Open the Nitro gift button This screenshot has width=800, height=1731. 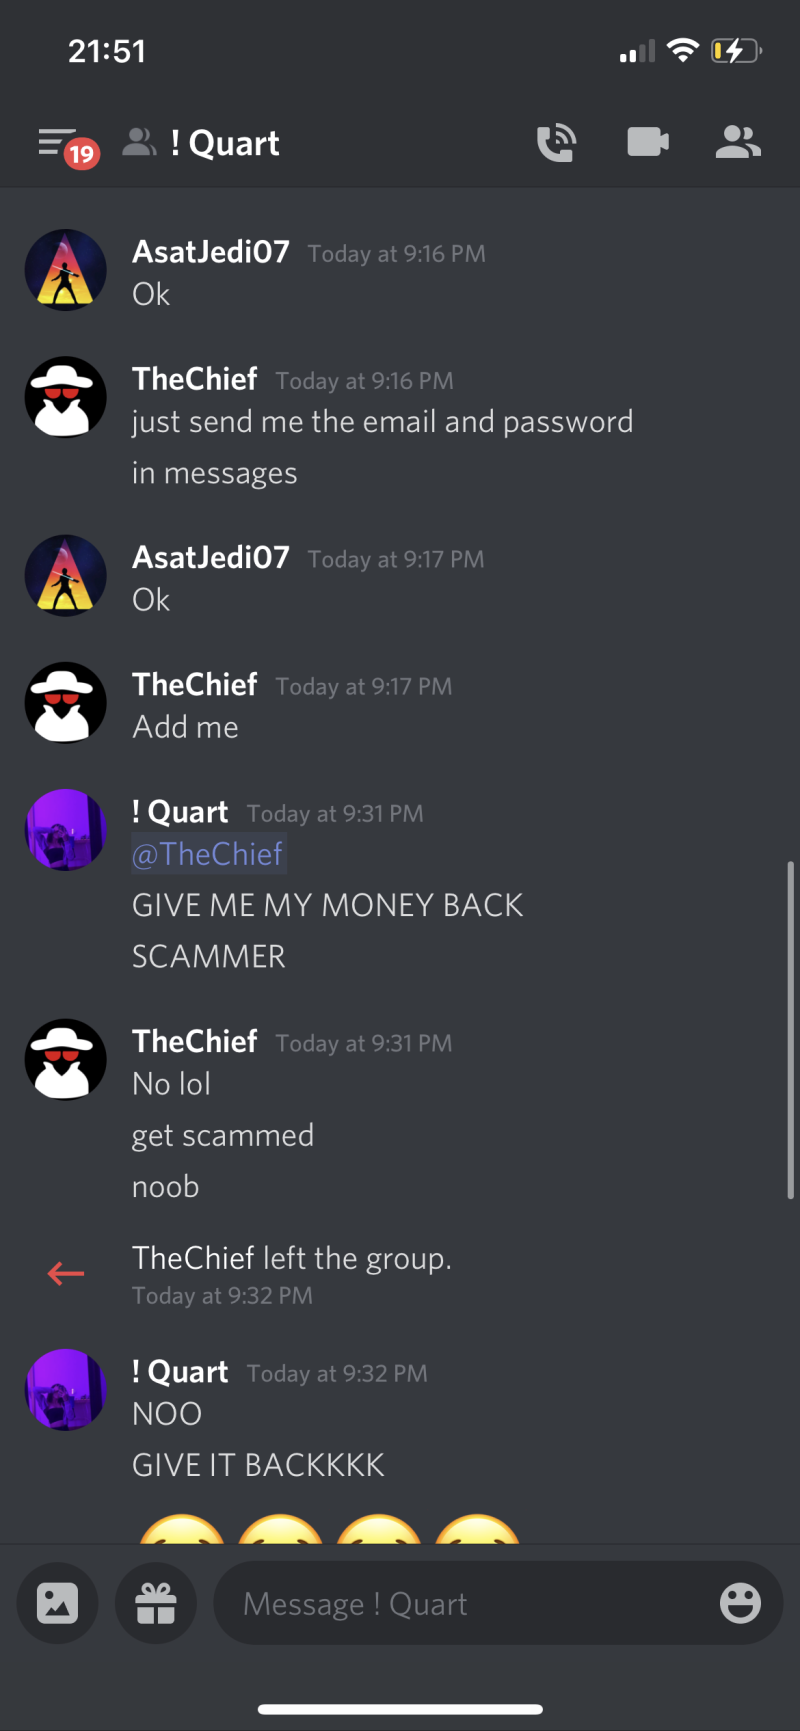coord(156,1603)
